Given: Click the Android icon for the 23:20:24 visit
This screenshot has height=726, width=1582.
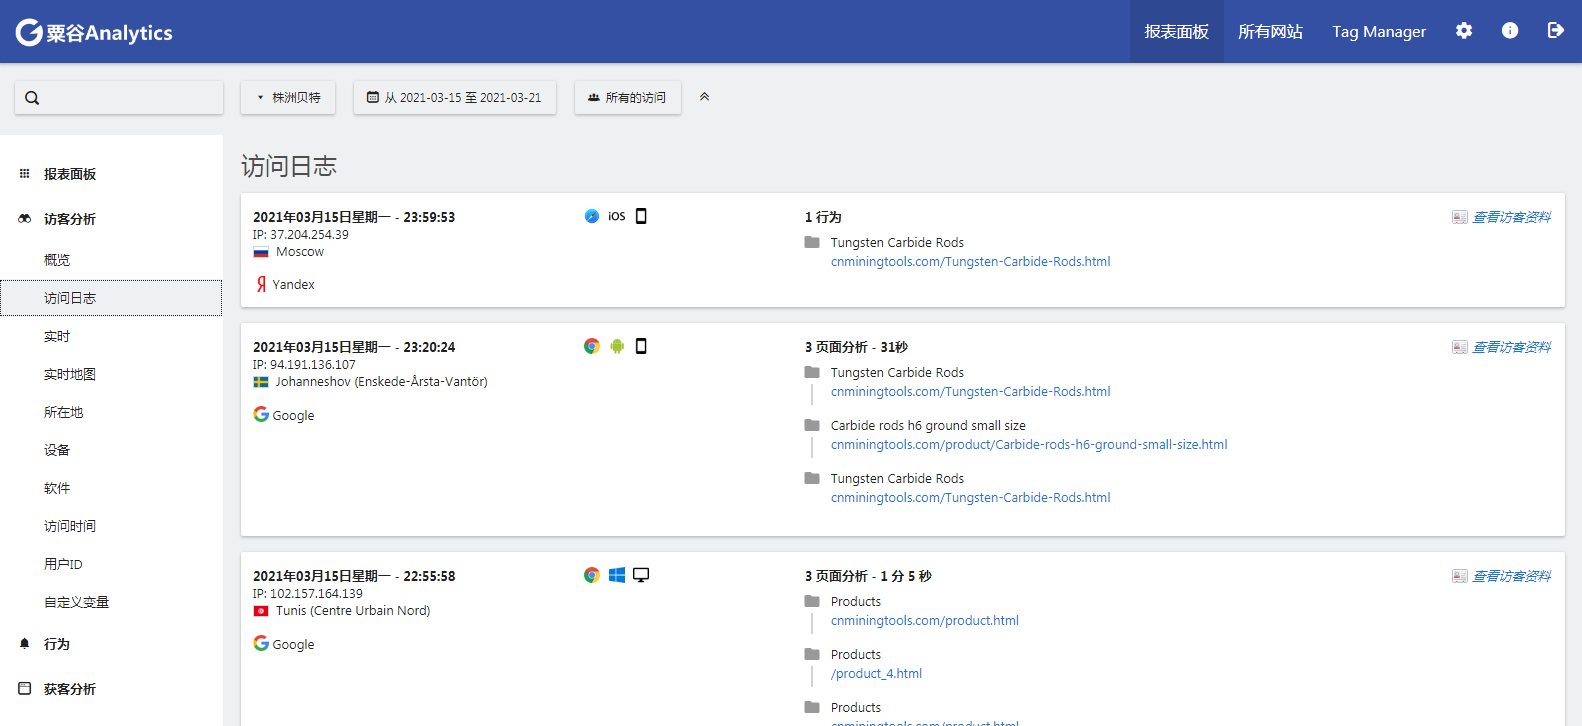Looking at the screenshot, I should tap(617, 346).
